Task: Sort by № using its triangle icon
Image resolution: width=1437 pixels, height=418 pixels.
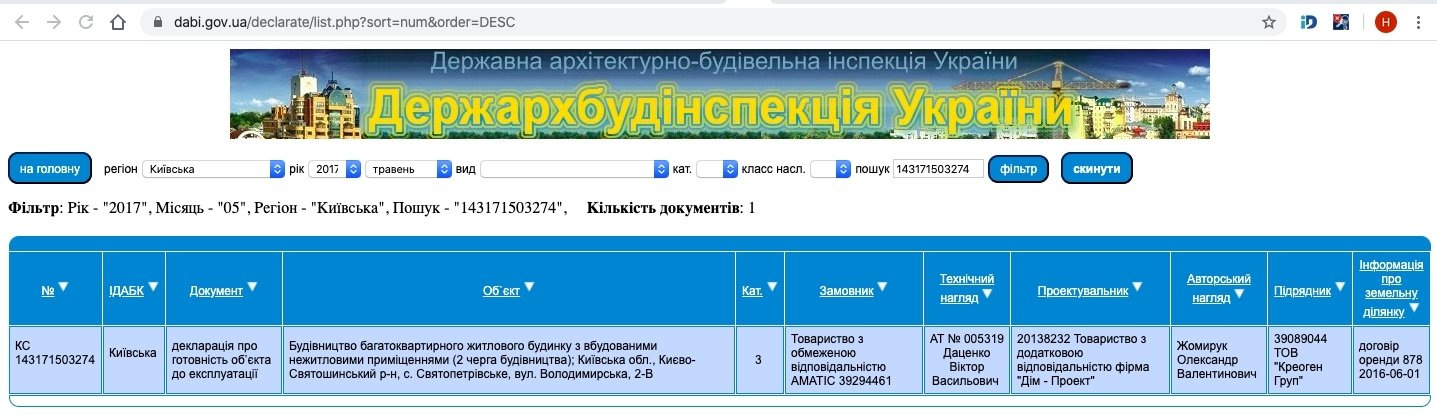Action: (x=63, y=287)
